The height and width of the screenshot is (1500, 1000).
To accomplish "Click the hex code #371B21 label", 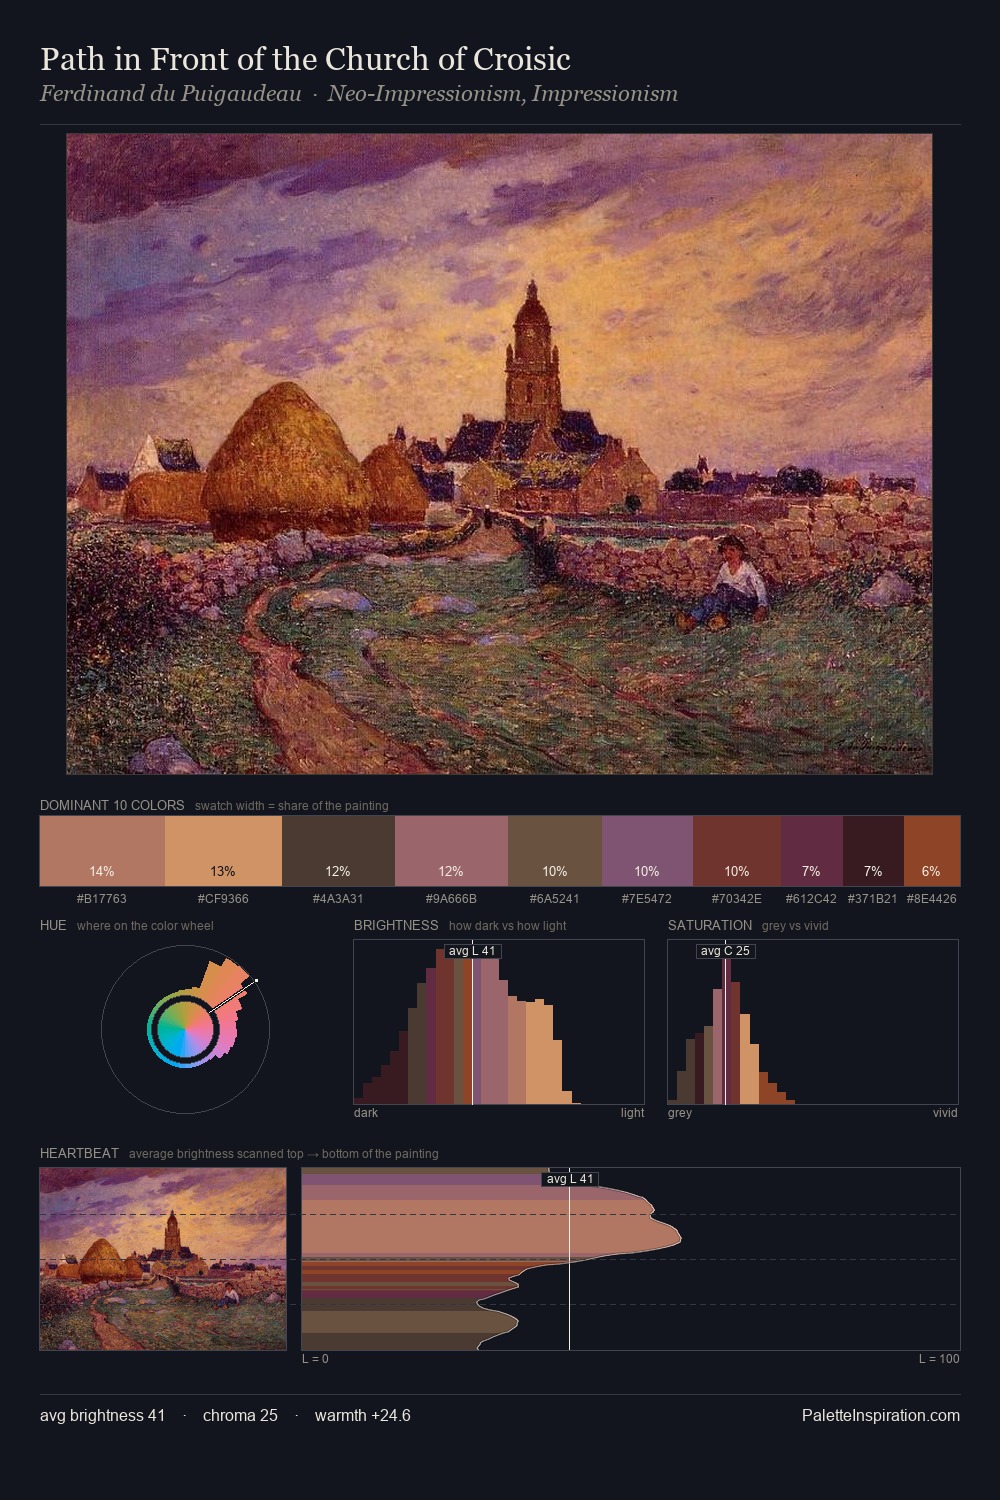I will click(x=873, y=898).
